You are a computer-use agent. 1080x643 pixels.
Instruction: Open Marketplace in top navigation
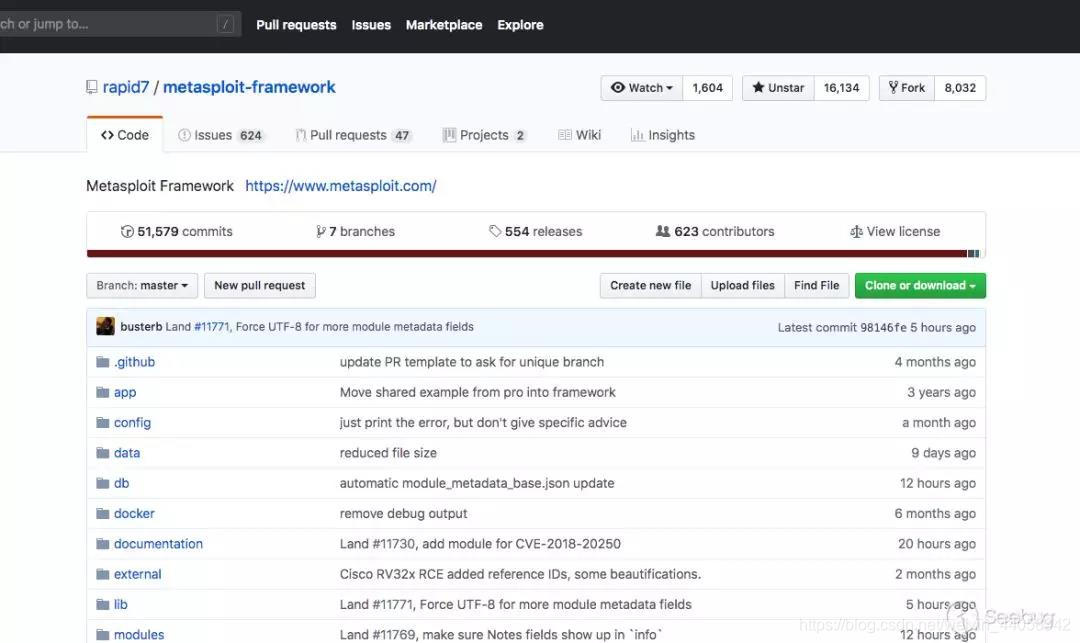pyautogui.click(x=444, y=25)
